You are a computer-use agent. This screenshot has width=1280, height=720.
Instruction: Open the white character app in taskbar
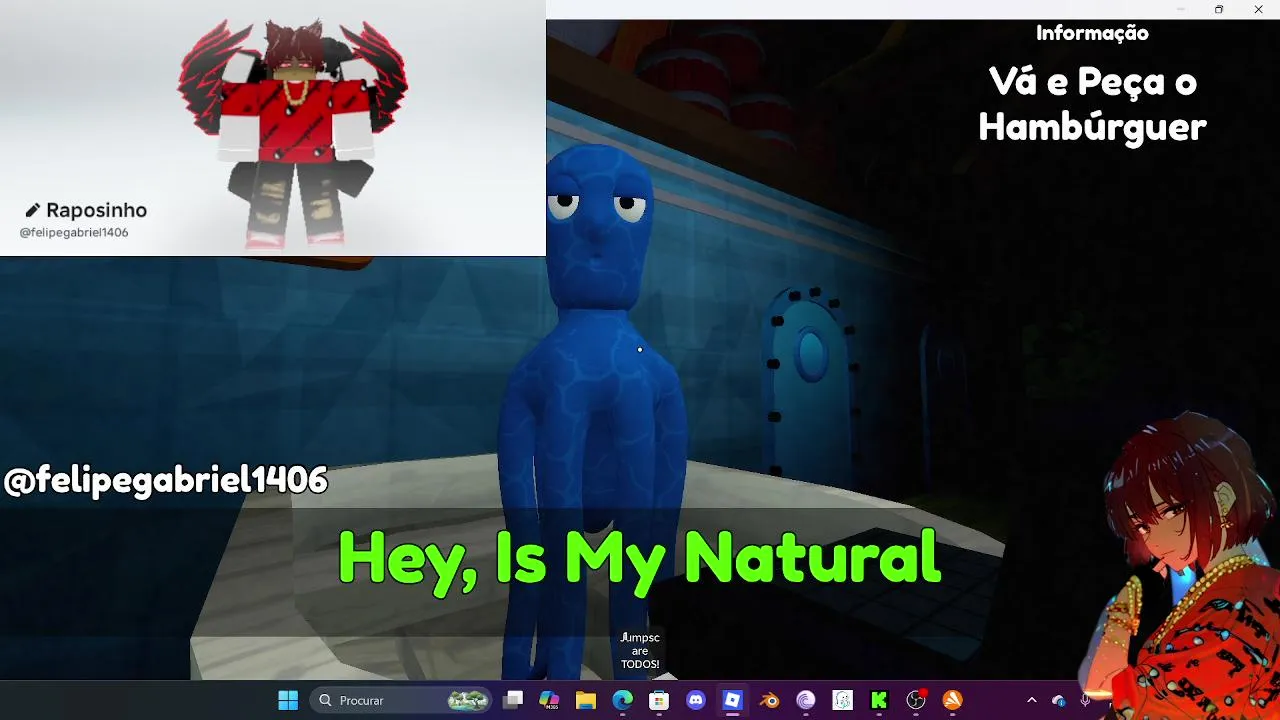(x=842, y=700)
